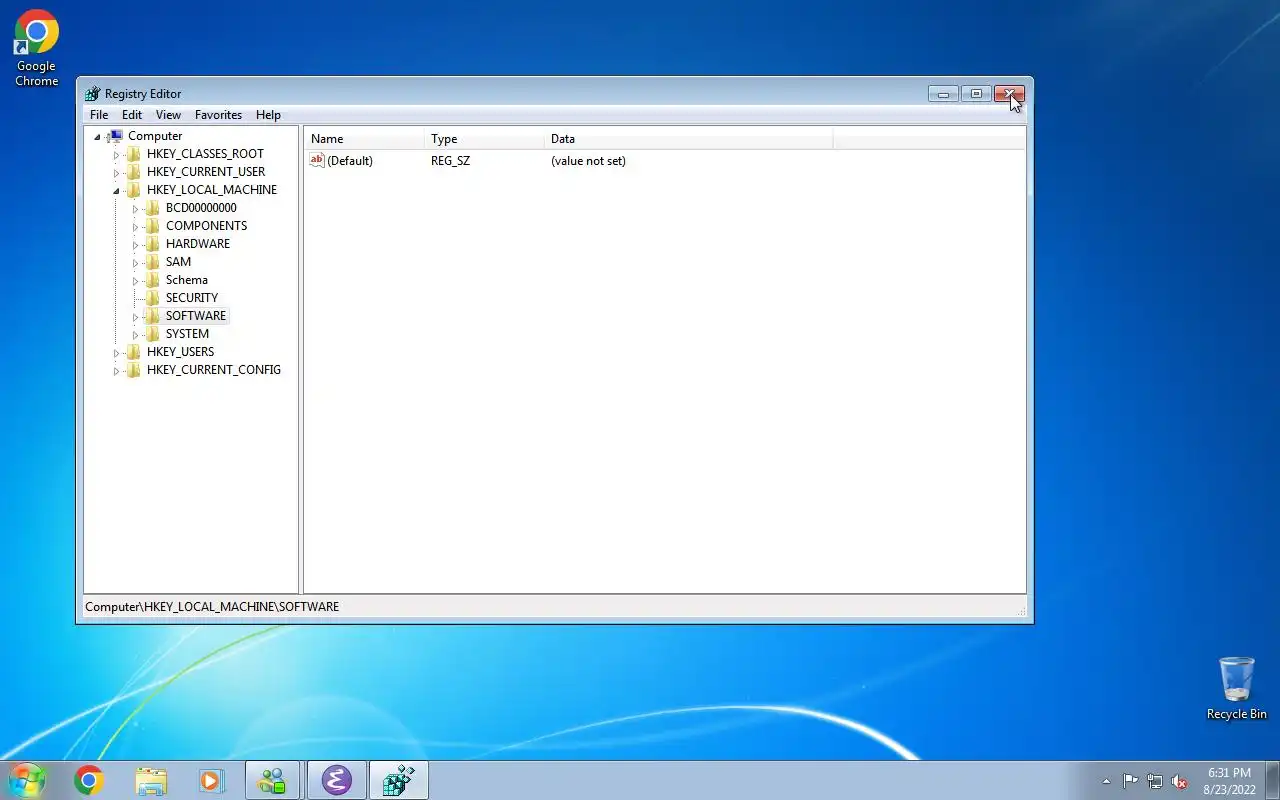The width and height of the screenshot is (1280, 800).
Task: Click the "(value not set)" data cell
Action: tap(588, 161)
